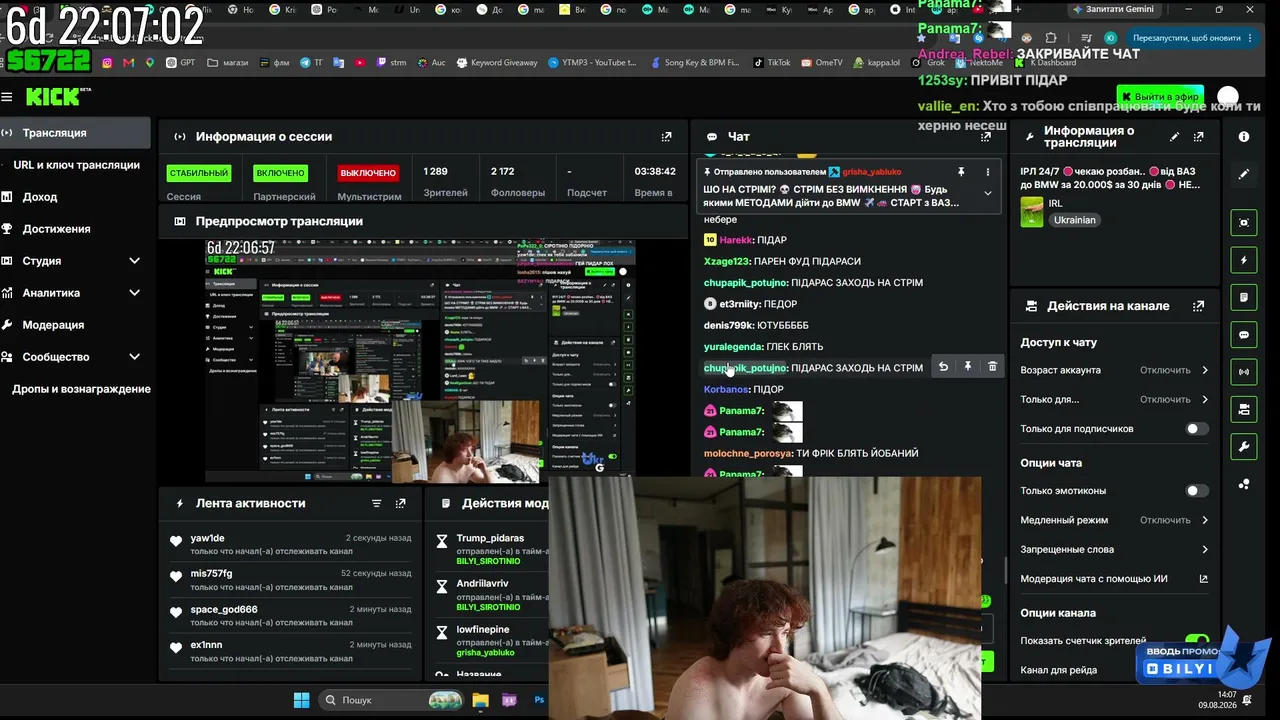The width and height of the screenshot is (1280, 720).
Task: Toggle the mod actions document icon in right rail
Action: pyautogui.click(x=1244, y=297)
